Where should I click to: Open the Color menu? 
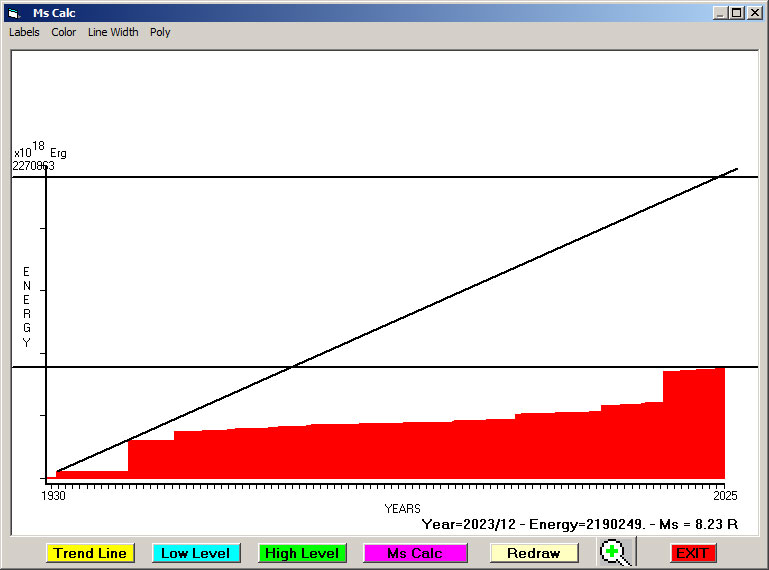64,32
